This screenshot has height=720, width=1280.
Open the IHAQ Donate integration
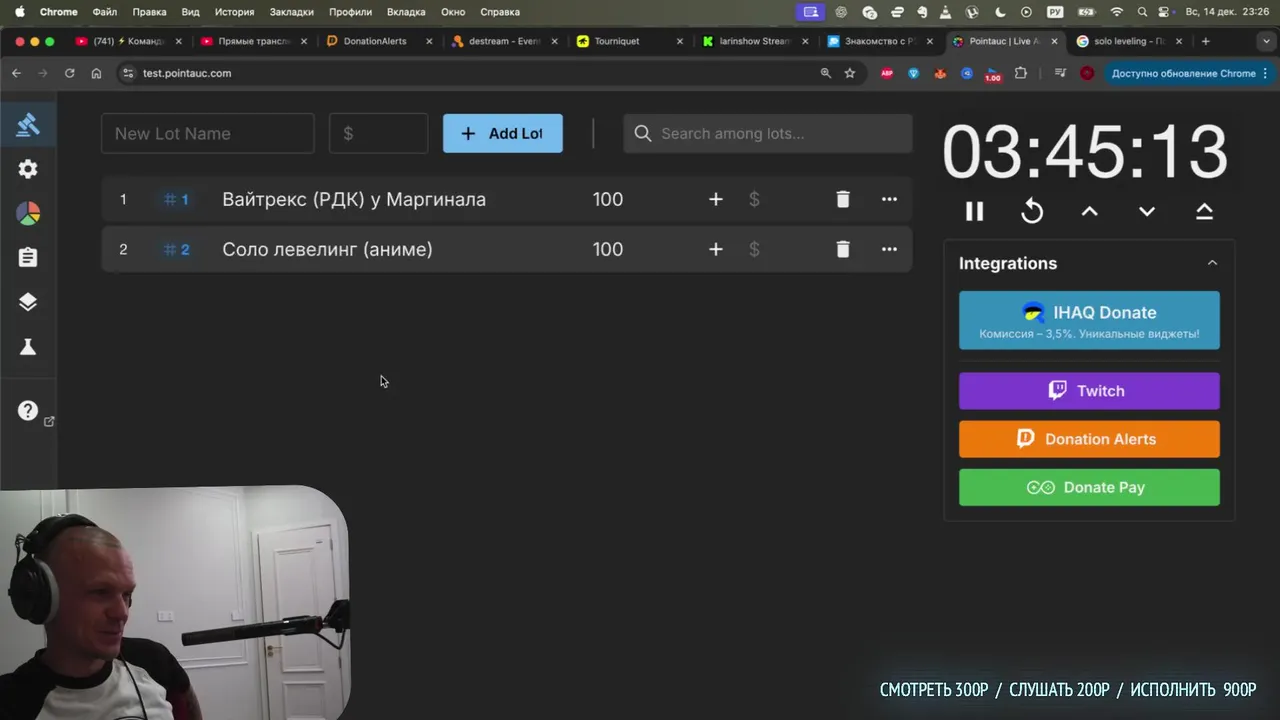coord(1089,320)
